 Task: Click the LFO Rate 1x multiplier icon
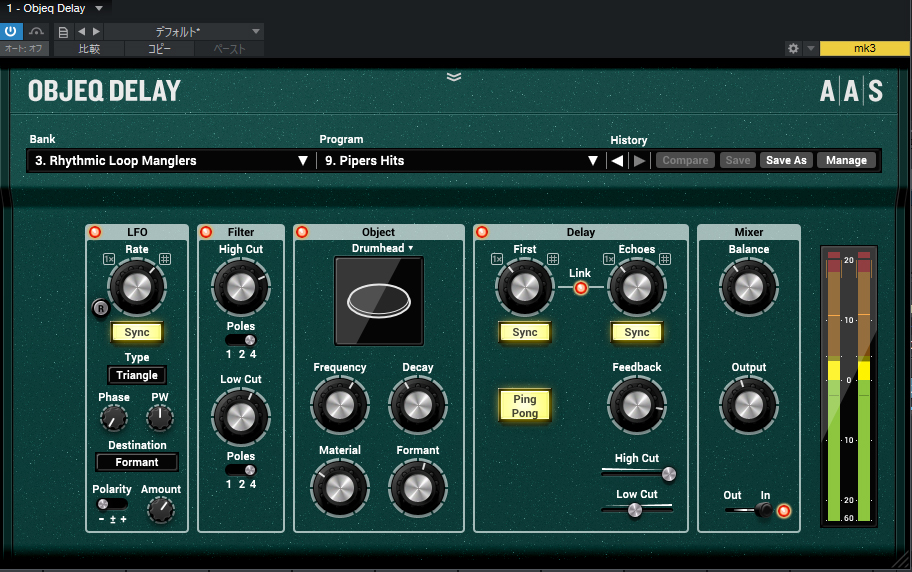[109, 259]
